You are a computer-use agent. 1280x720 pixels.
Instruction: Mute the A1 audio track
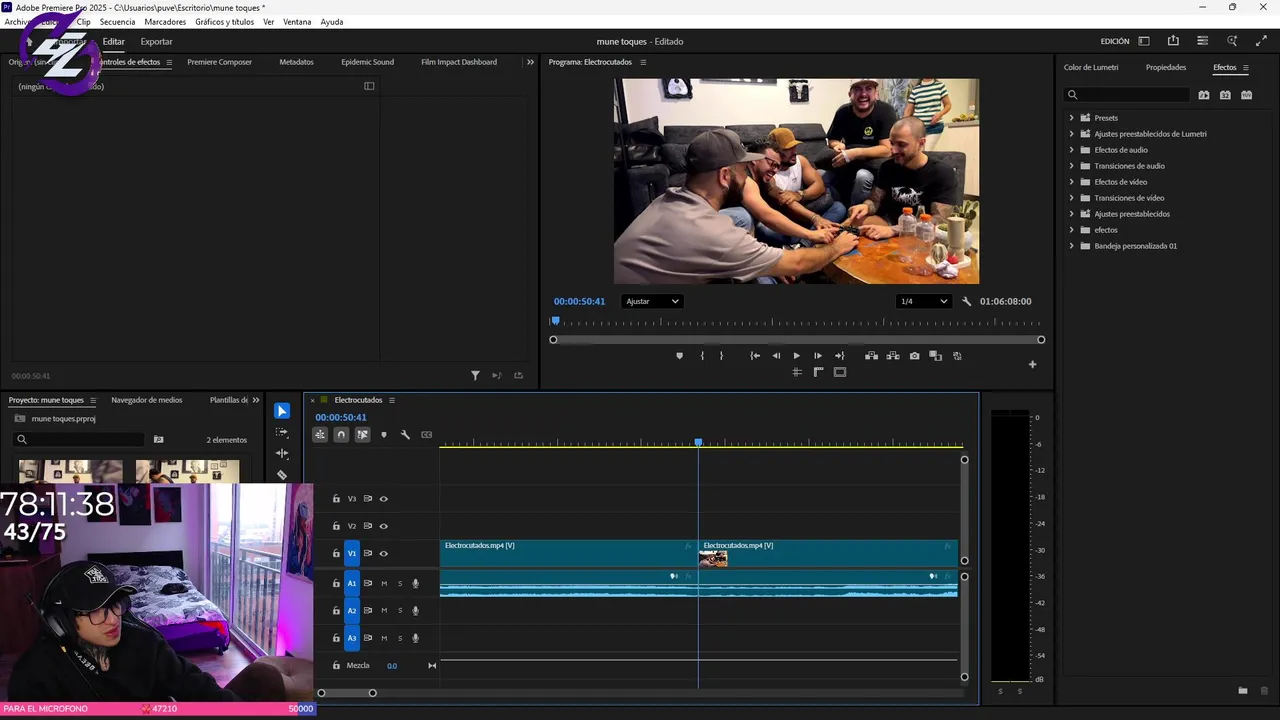click(x=384, y=583)
